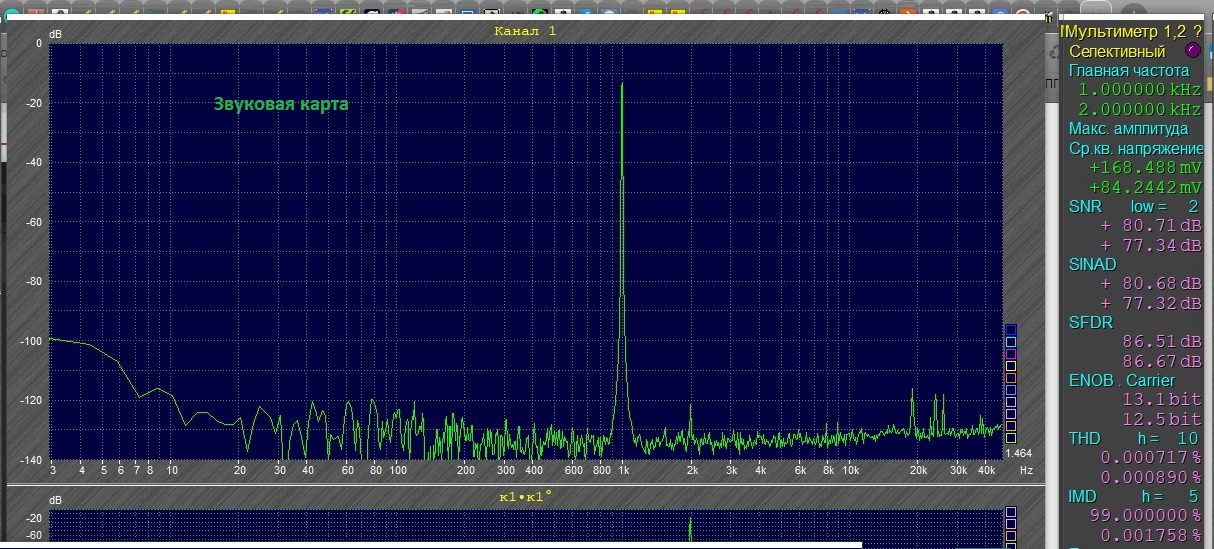Click the Селективный mode label

pos(1117,51)
